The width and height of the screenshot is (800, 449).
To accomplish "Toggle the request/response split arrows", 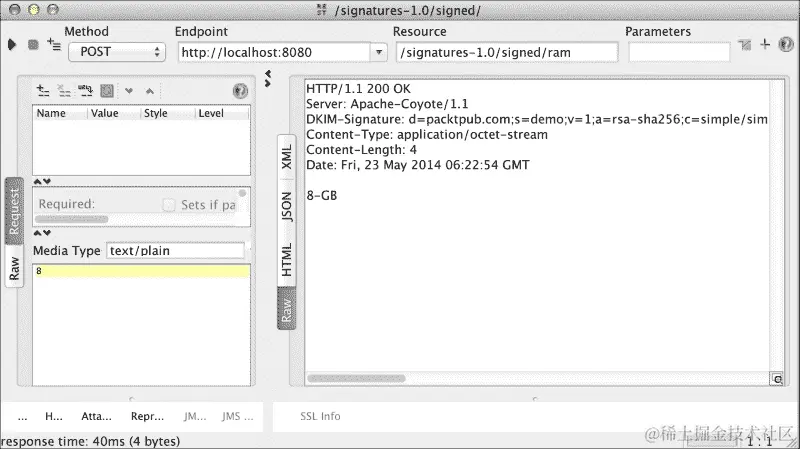I will [x=268, y=79].
